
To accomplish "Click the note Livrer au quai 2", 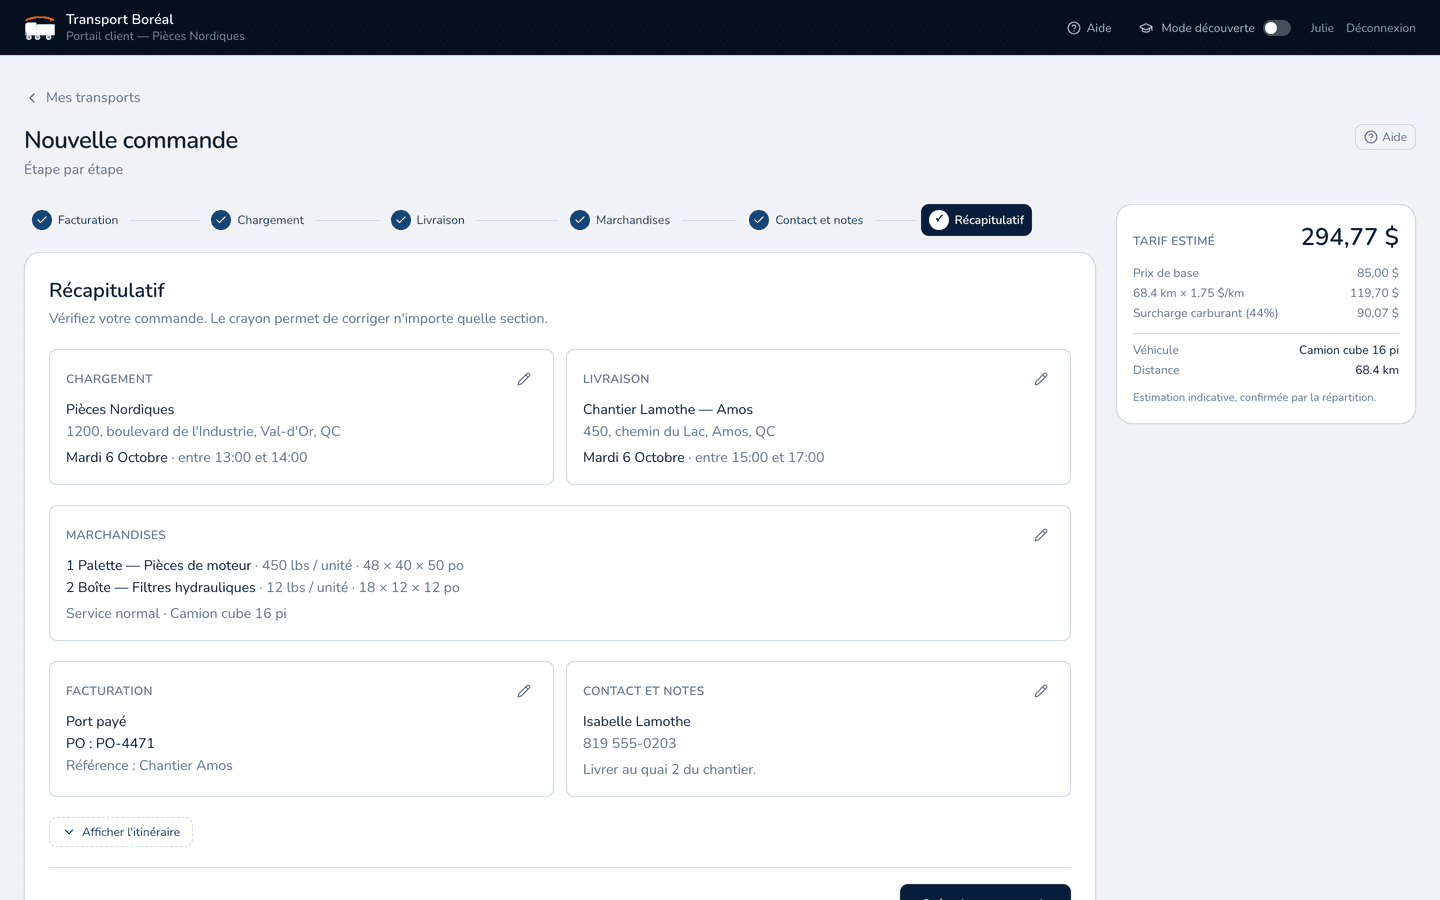I will [669, 769].
